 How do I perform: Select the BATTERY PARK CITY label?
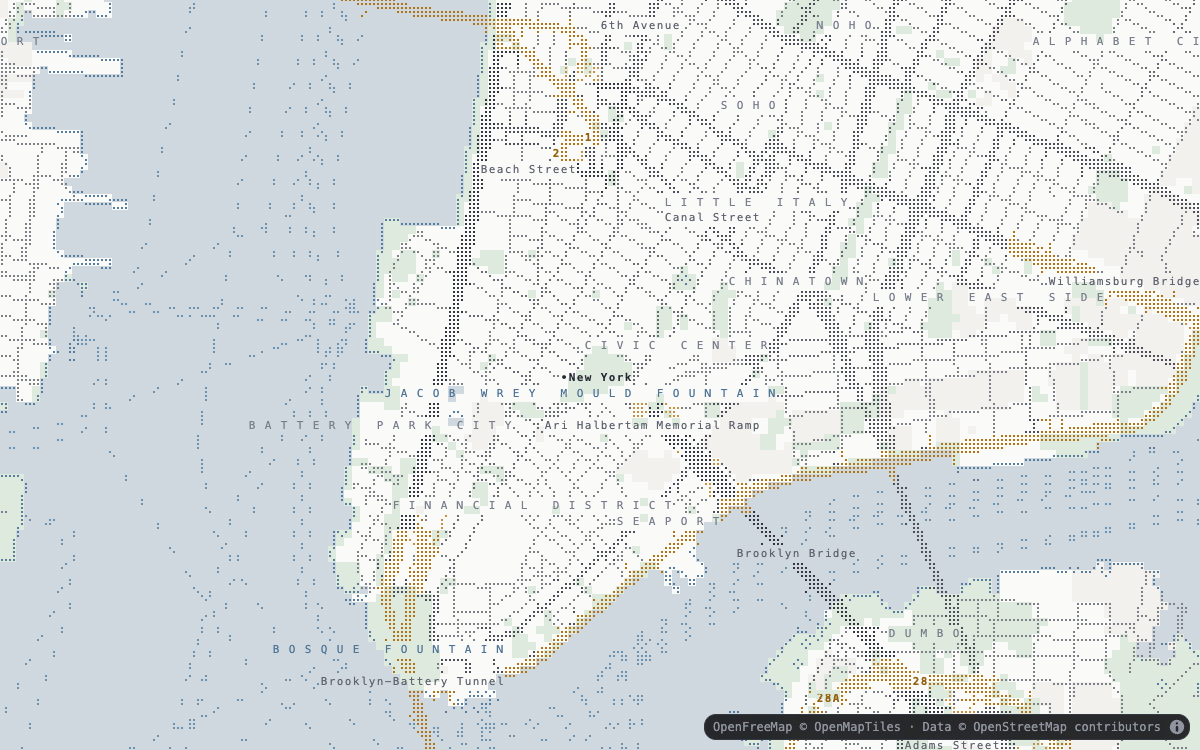tap(382, 425)
